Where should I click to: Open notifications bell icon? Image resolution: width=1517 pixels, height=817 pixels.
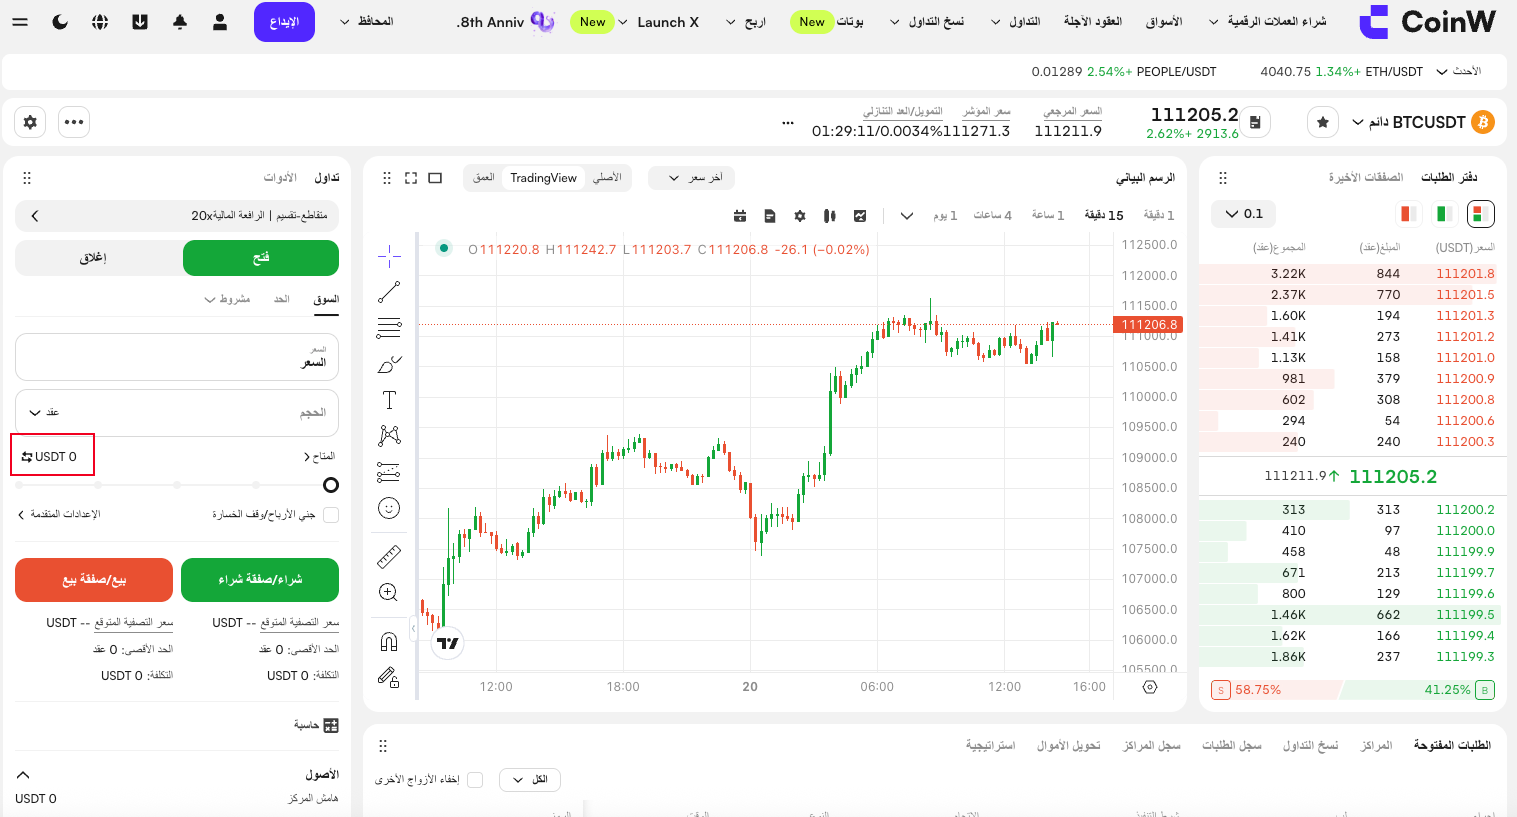[x=180, y=22]
